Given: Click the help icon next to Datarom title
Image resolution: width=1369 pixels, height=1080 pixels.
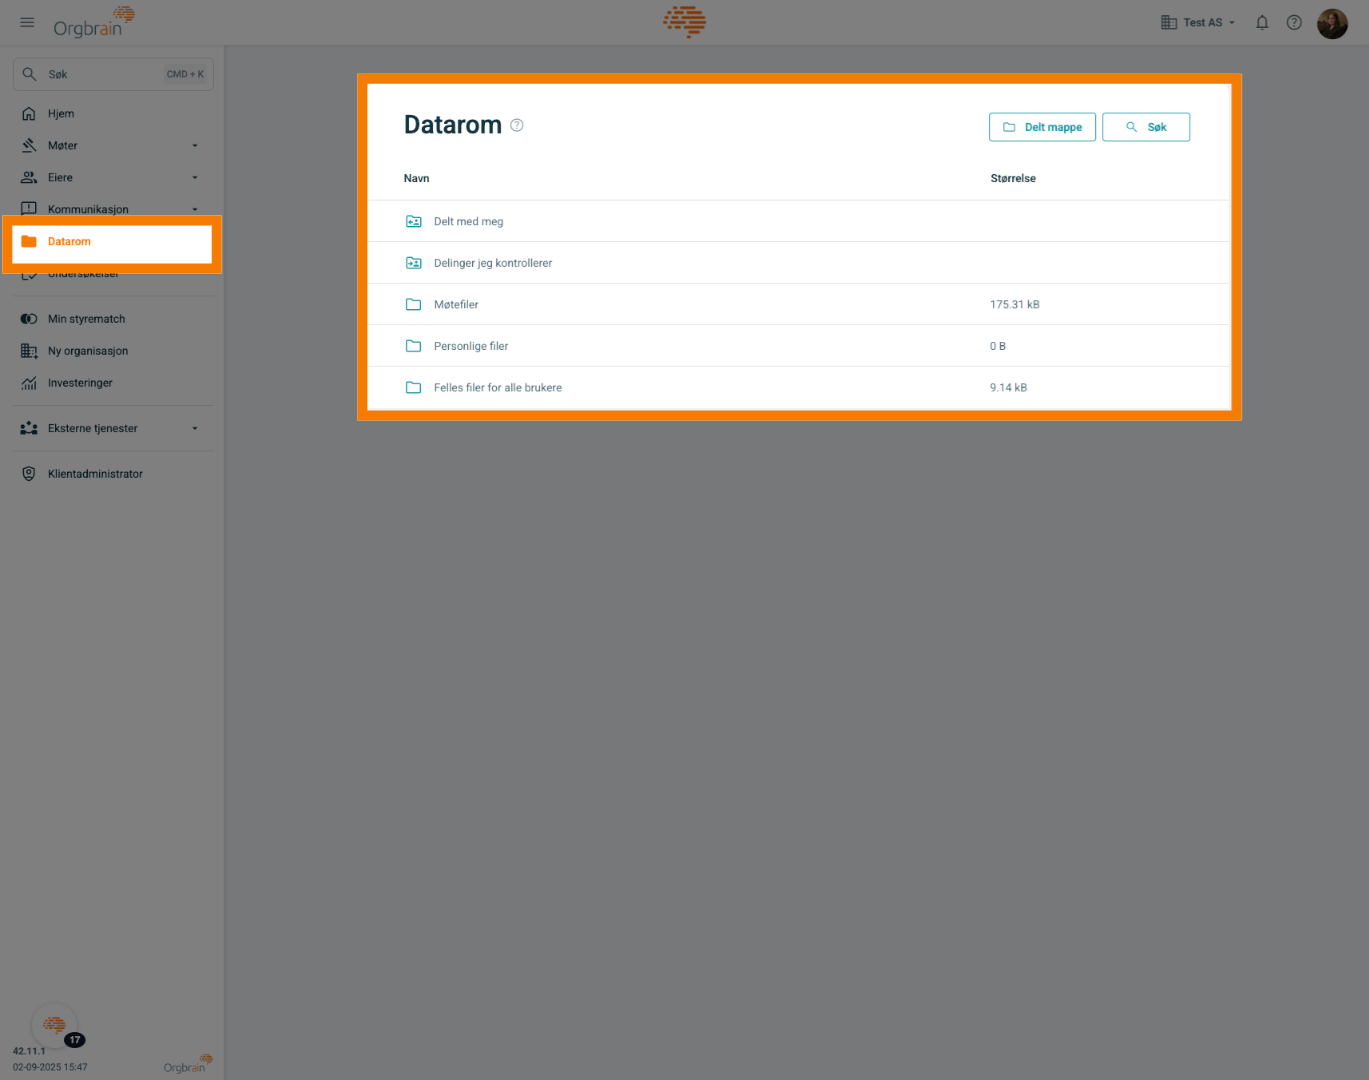Looking at the screenshot, I should 517,125.
